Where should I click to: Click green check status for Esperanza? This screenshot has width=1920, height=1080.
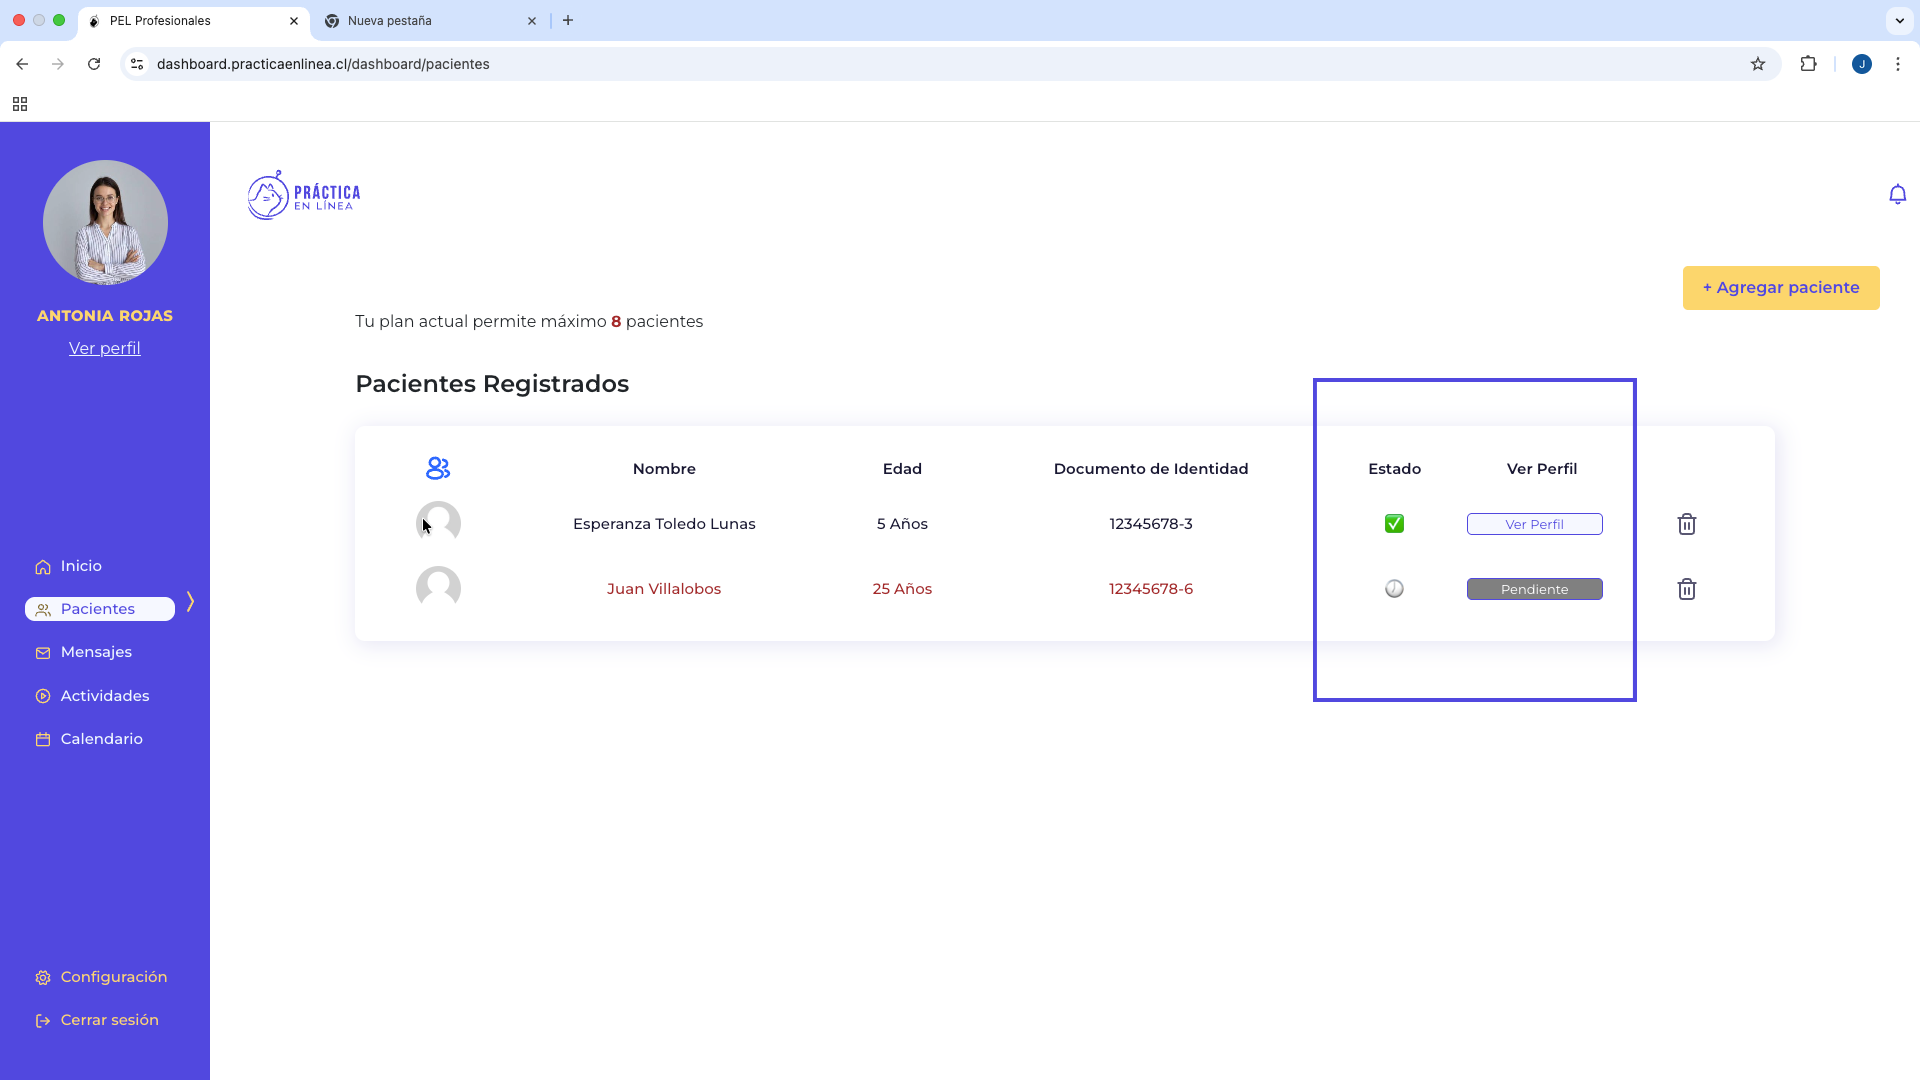1394,524
